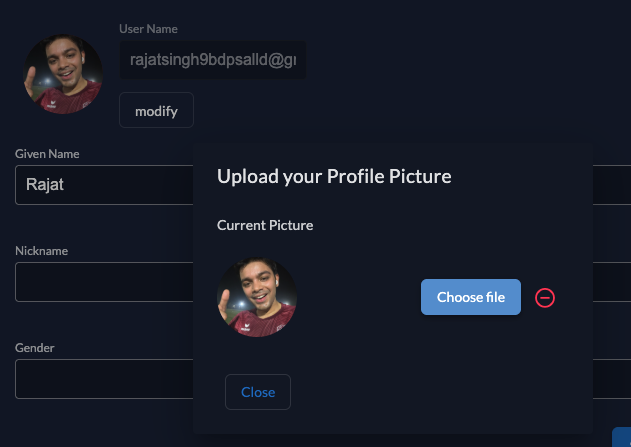Screen dimensions: 631x447
Task: Click the profile avatar at top left
Action: [62, 73]
